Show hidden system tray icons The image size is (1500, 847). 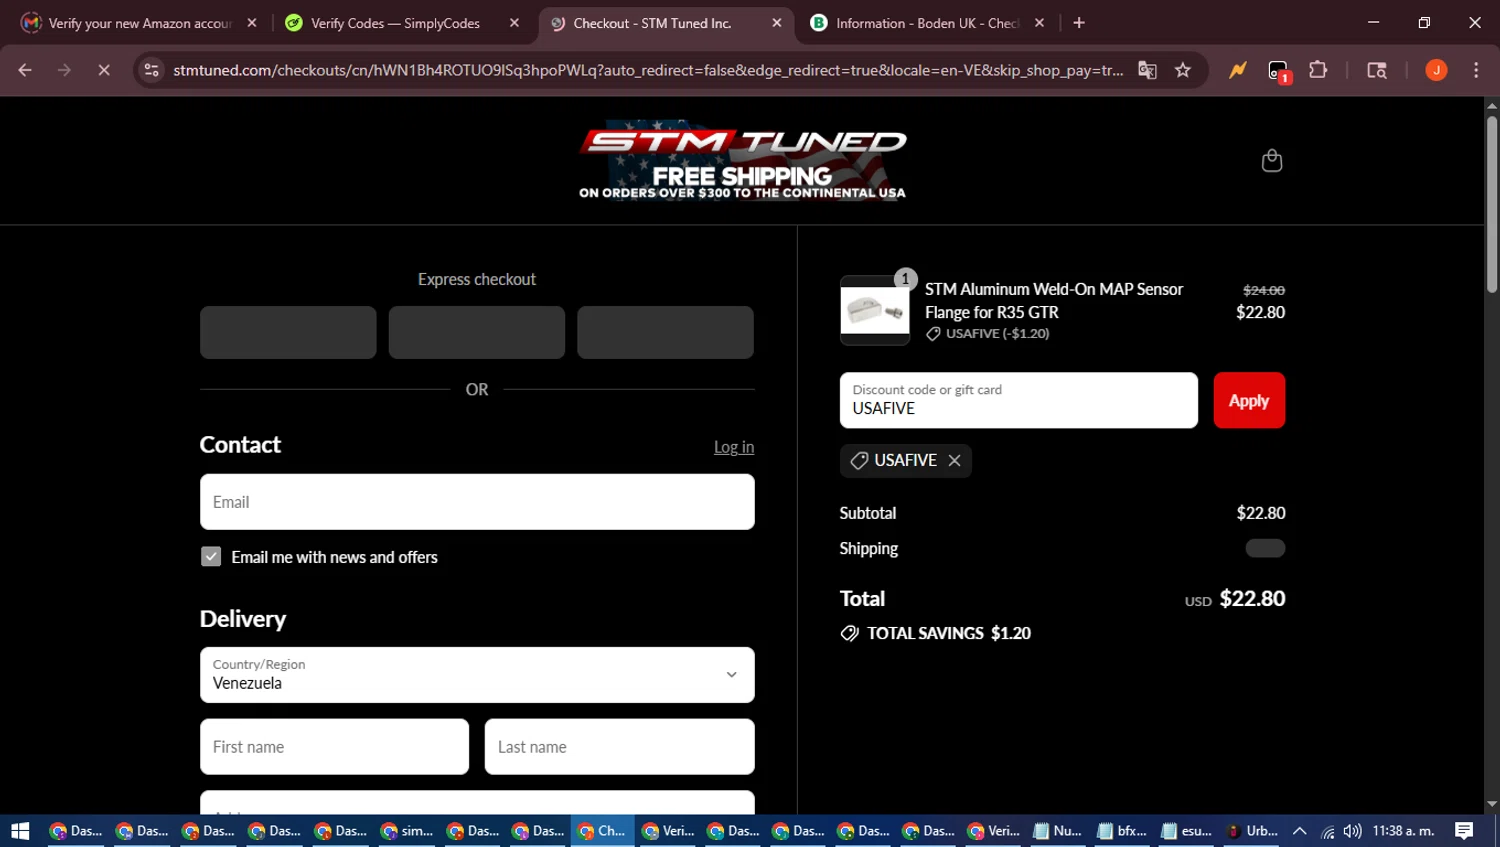[1300, 831]
